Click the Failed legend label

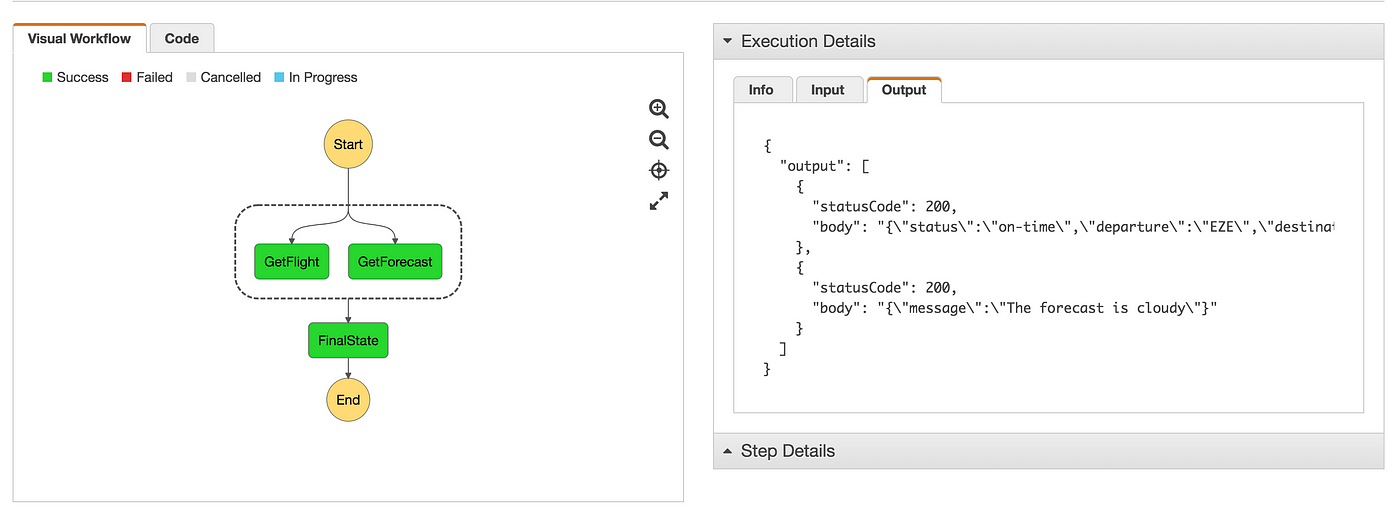(x=154, y=78)
